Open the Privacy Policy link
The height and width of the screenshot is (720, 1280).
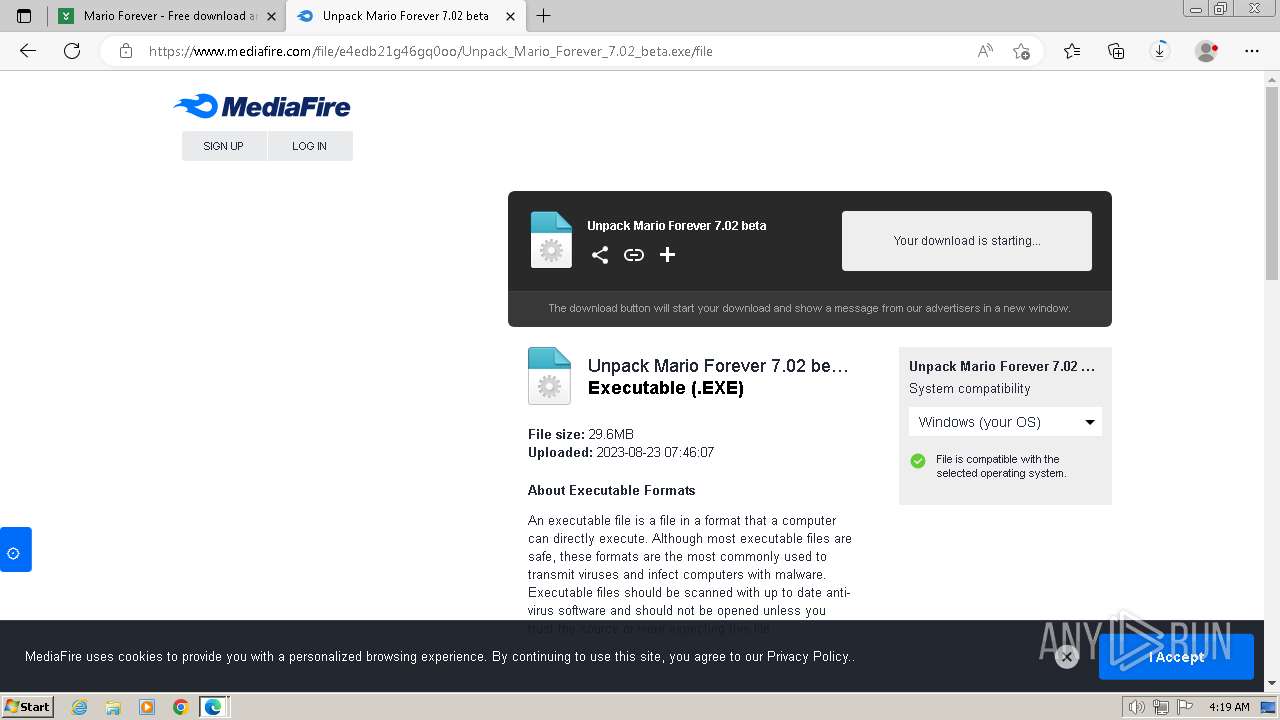tap(808, 657)
